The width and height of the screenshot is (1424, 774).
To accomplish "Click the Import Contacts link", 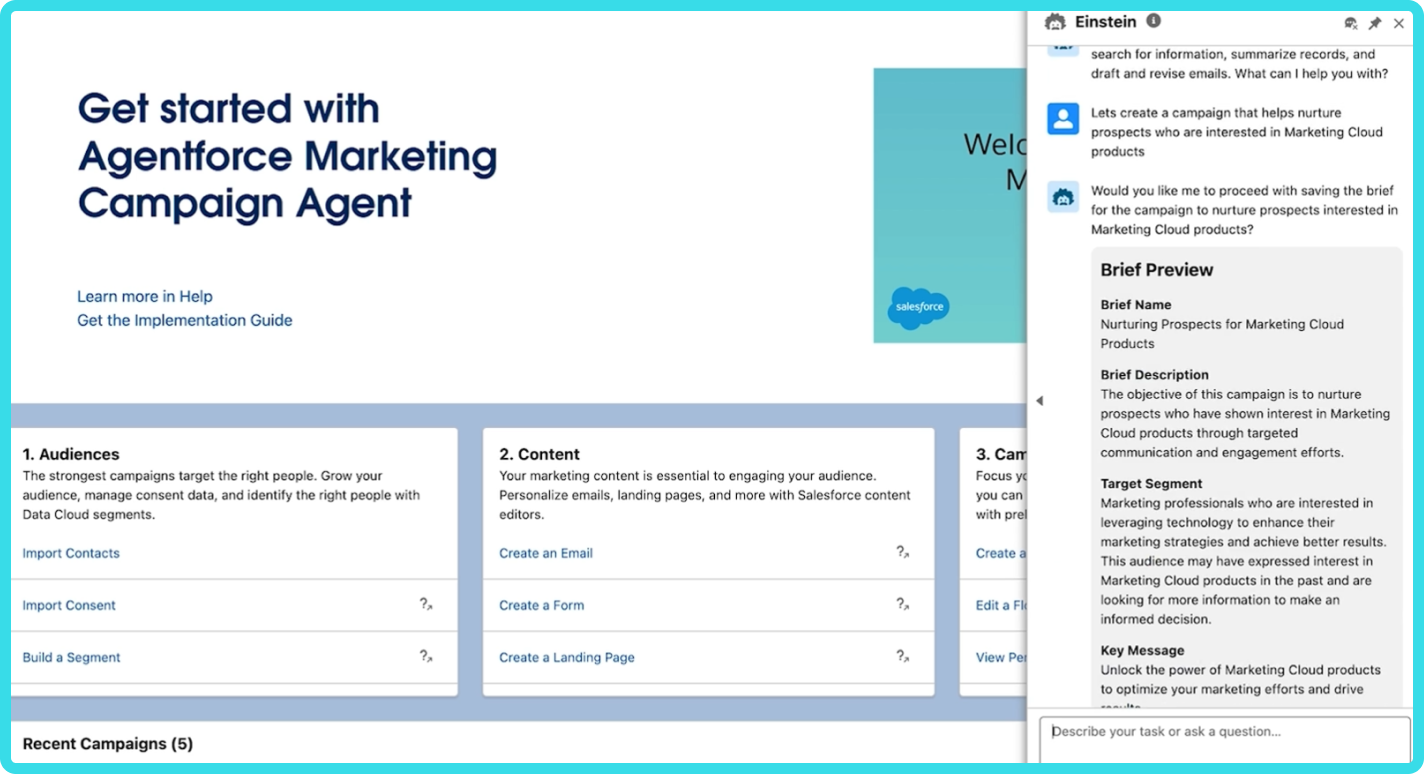I will [x=71, y=553].
